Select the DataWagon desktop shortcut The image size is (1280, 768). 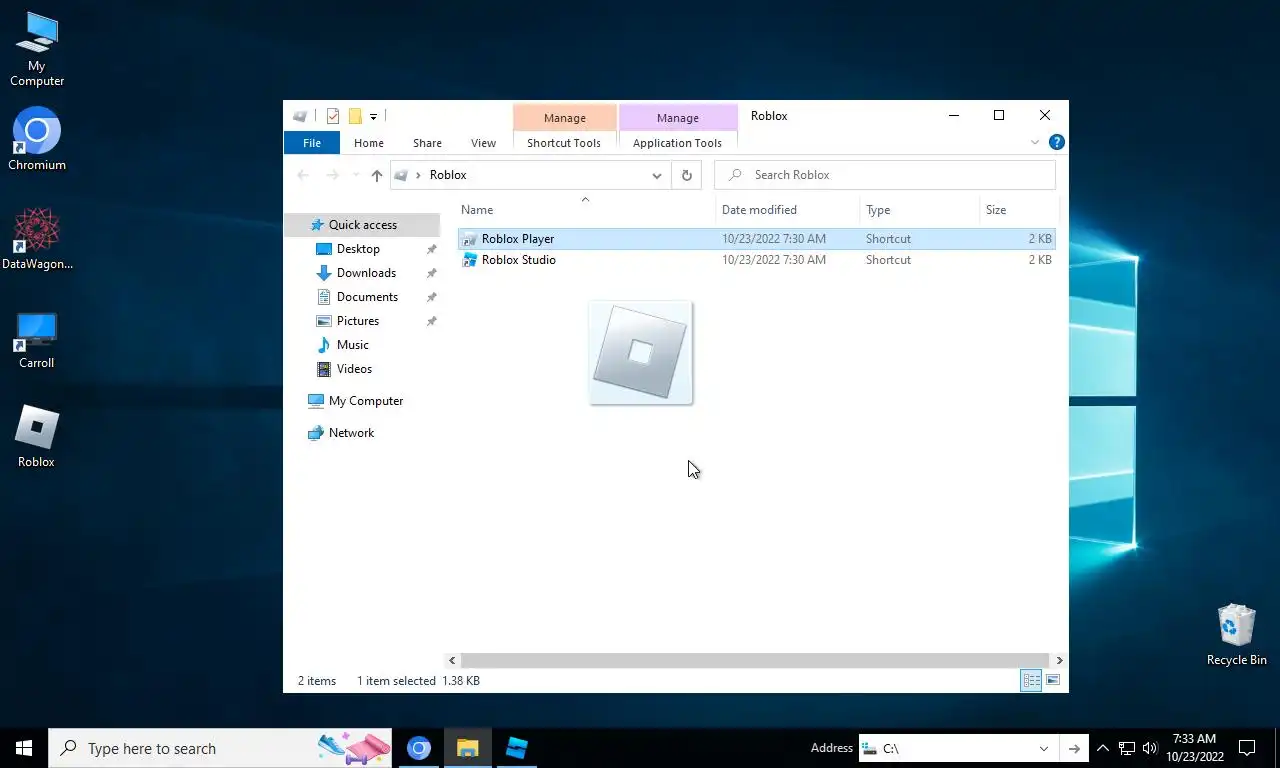(x=37, y=239)
